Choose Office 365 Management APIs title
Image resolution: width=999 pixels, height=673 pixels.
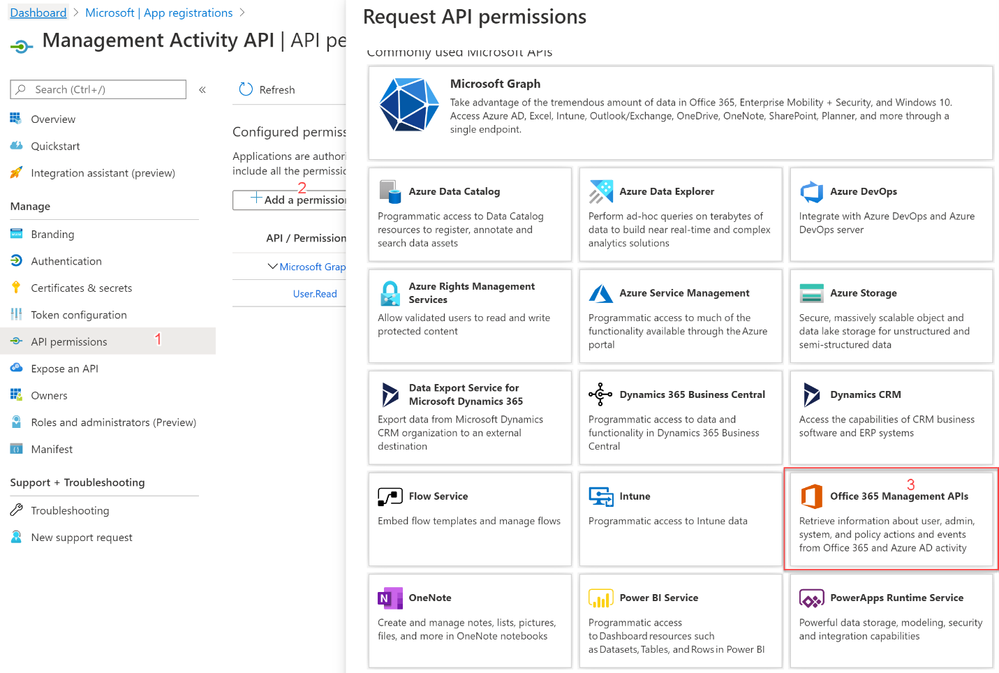(899, 496)
